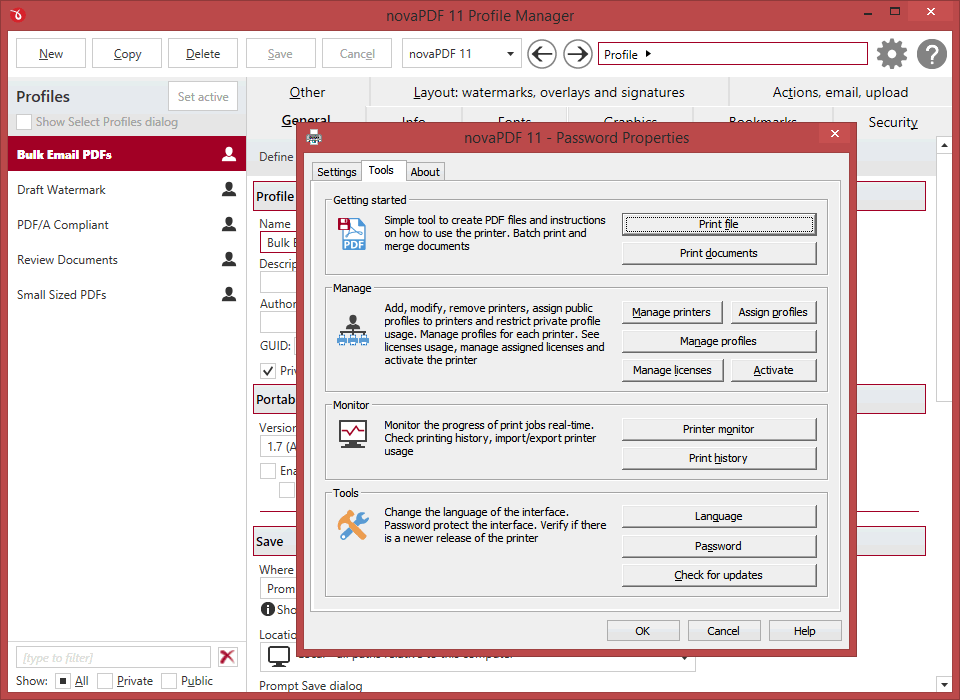Open help via the question mark icon
The height and width of the screenshot is (700, 960).
[x=932, y=54]
